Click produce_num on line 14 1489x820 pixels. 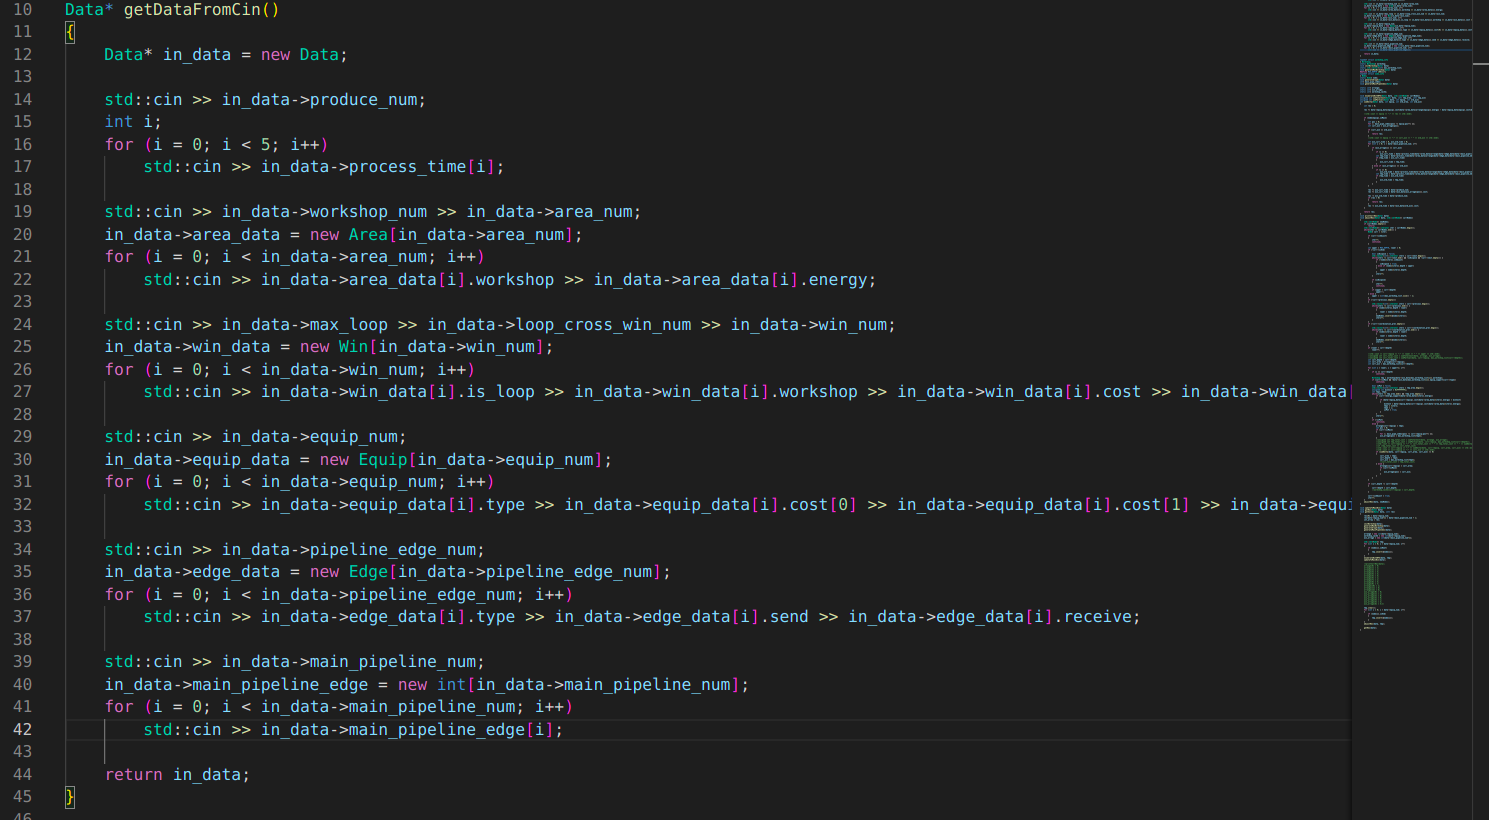tap(363, 100)
